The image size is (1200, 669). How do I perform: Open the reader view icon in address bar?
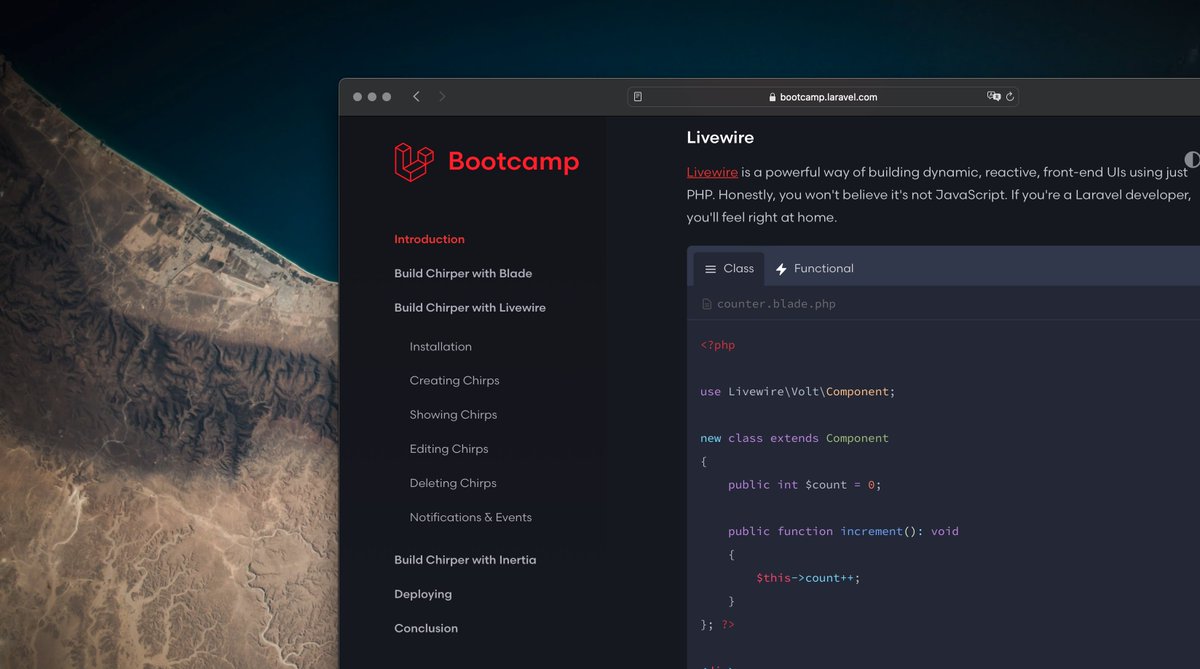click(638, 97)
